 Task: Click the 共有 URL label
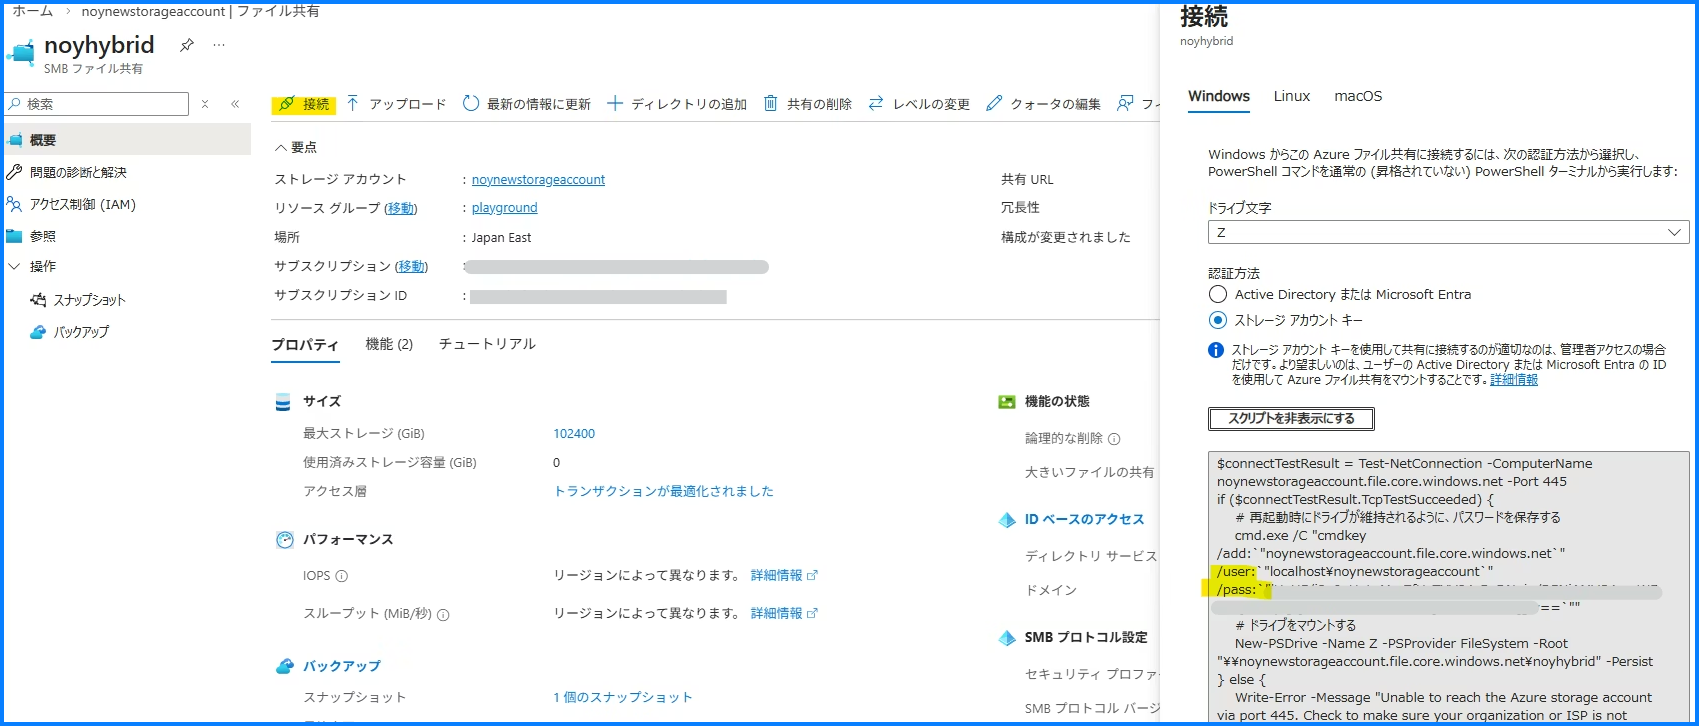[x=1027, y=180]
